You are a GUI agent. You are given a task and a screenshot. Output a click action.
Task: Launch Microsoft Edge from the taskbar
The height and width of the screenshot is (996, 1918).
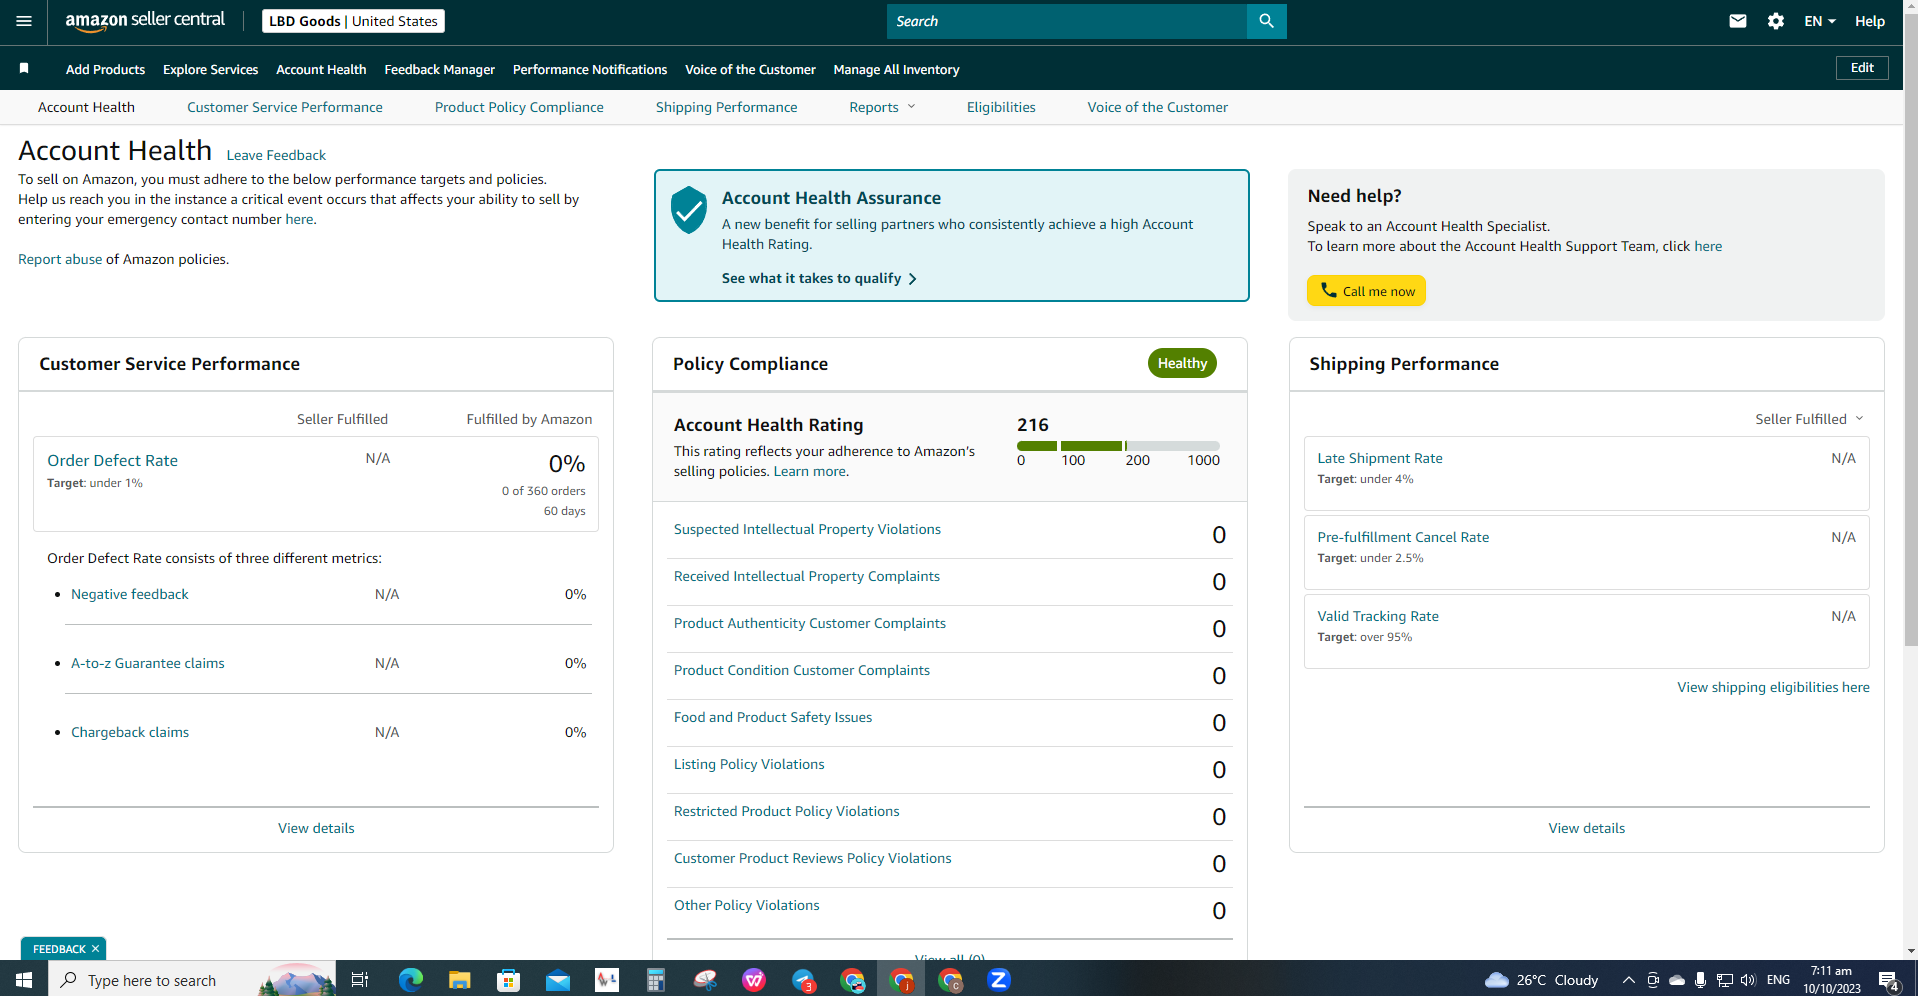coord(411,980)
